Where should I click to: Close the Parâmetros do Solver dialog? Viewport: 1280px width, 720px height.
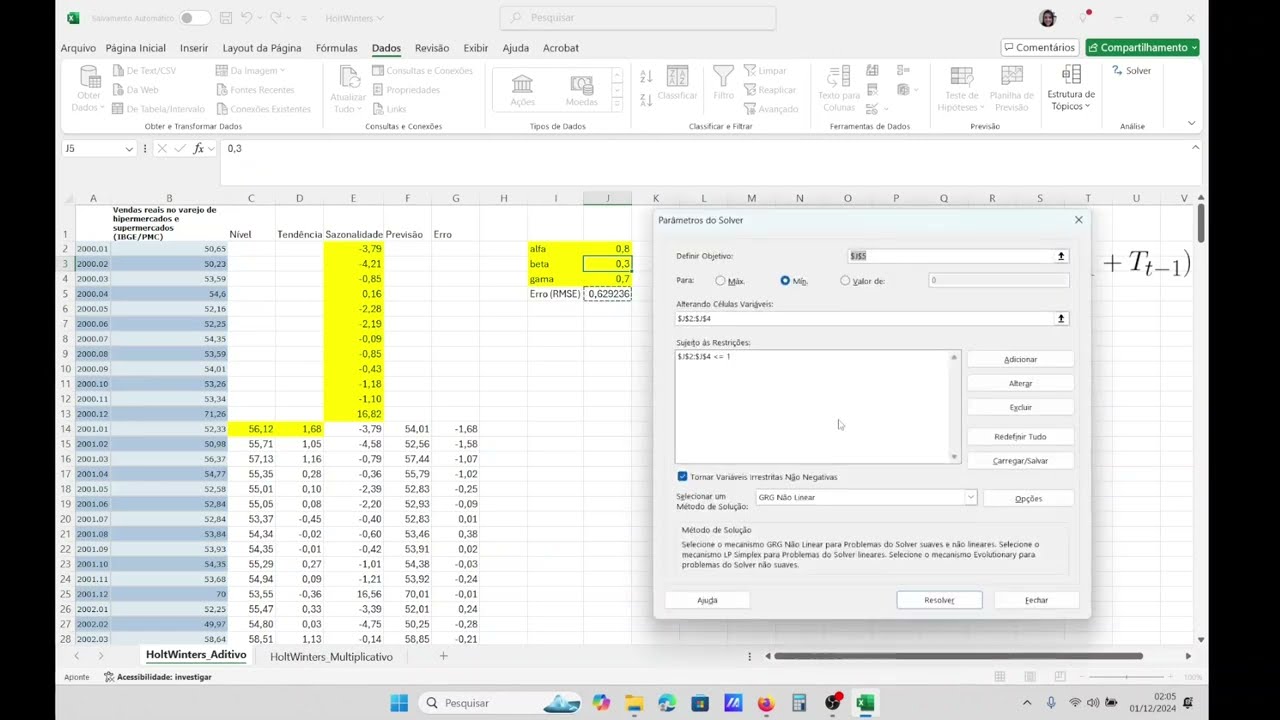(x=1078, y=220)
